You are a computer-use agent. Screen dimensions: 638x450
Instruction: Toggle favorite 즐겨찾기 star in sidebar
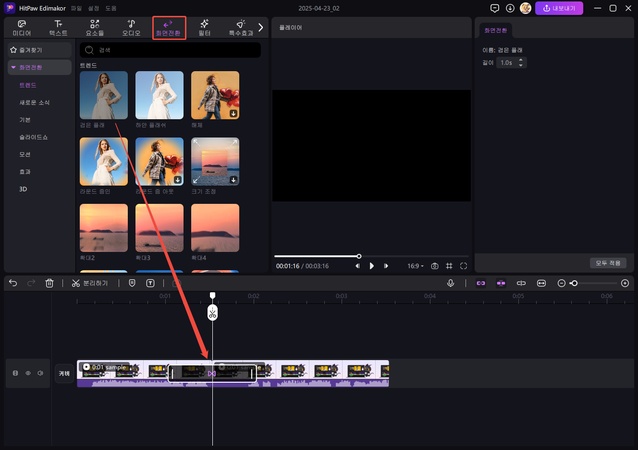(x=12, y=48)
